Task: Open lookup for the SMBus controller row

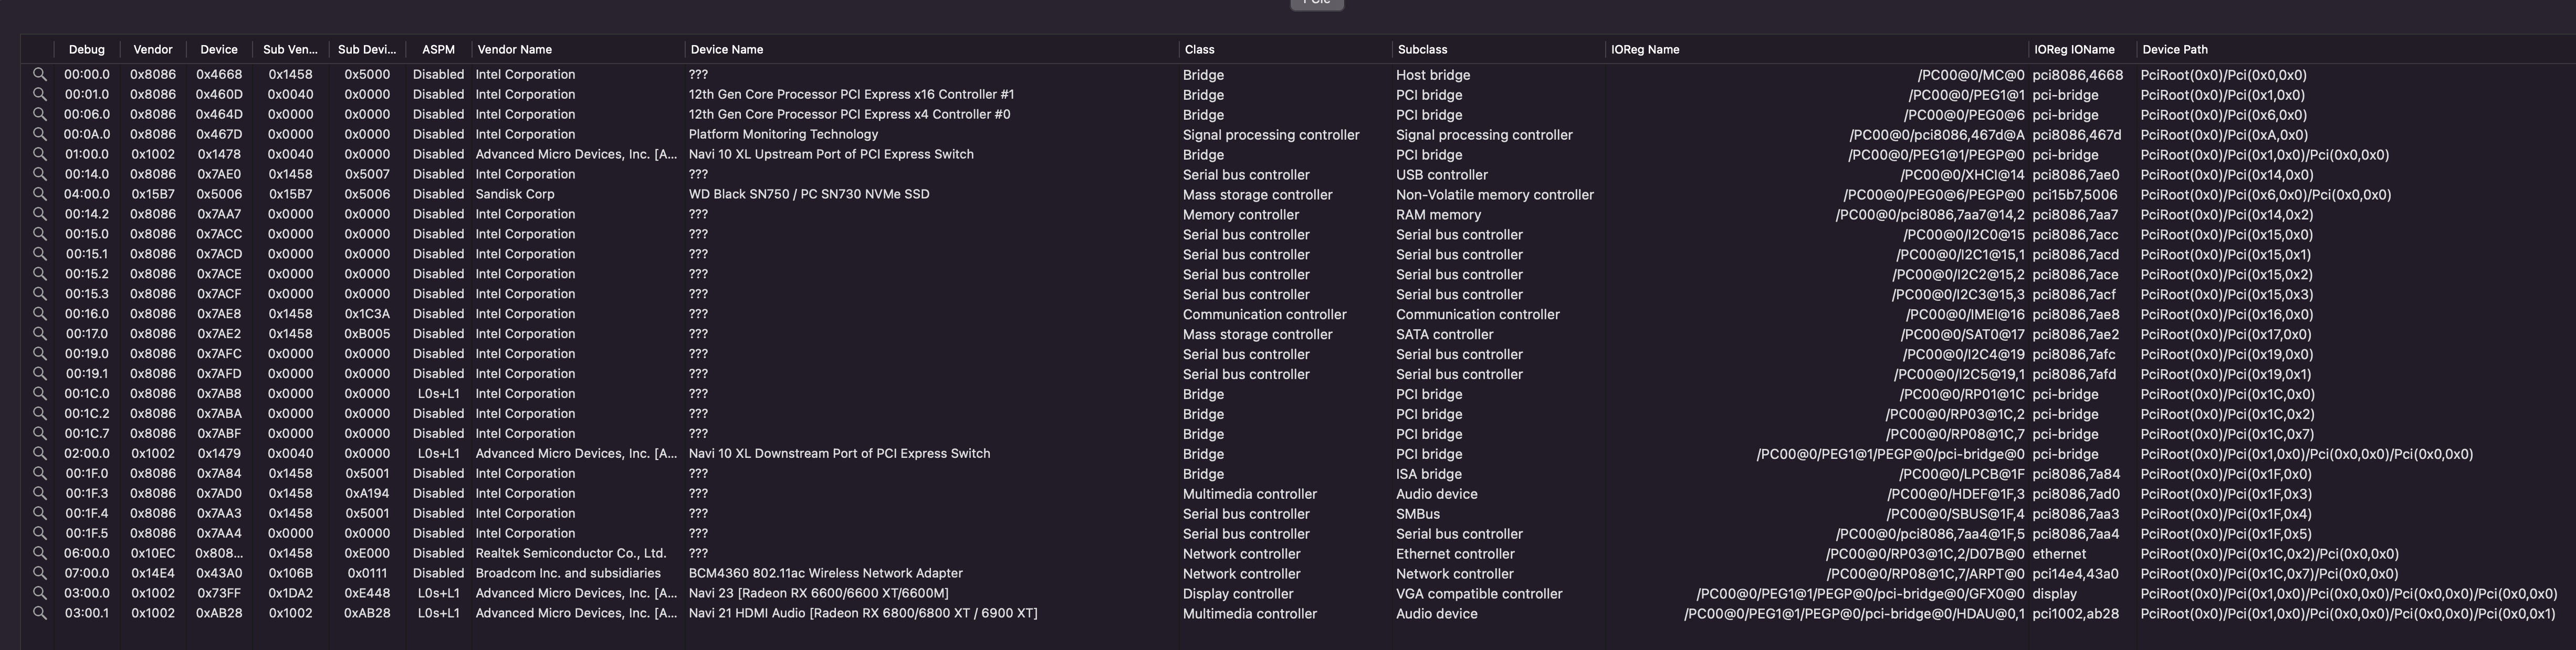Action: 40,513
